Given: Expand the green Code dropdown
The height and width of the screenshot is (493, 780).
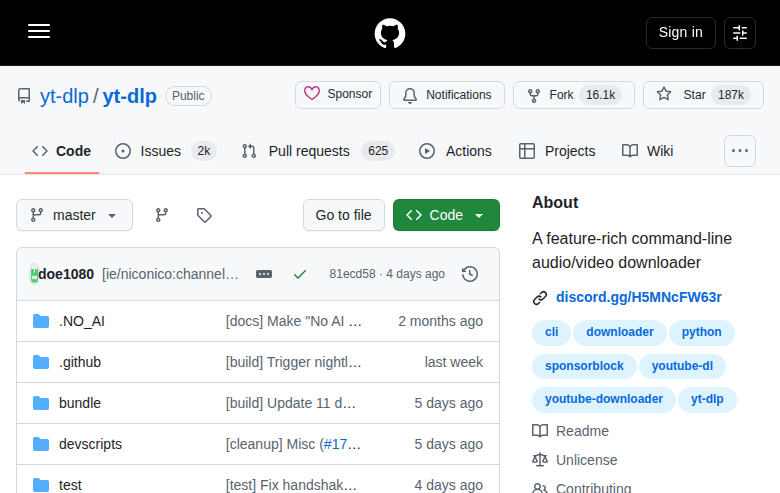Looking at the screenshot, I should click(446, 215).
